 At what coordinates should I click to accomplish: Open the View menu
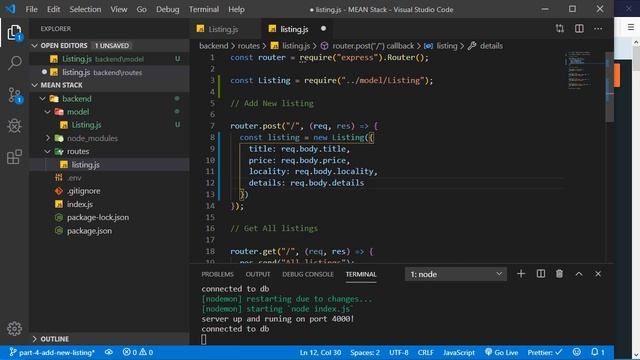tap(118, 9)
